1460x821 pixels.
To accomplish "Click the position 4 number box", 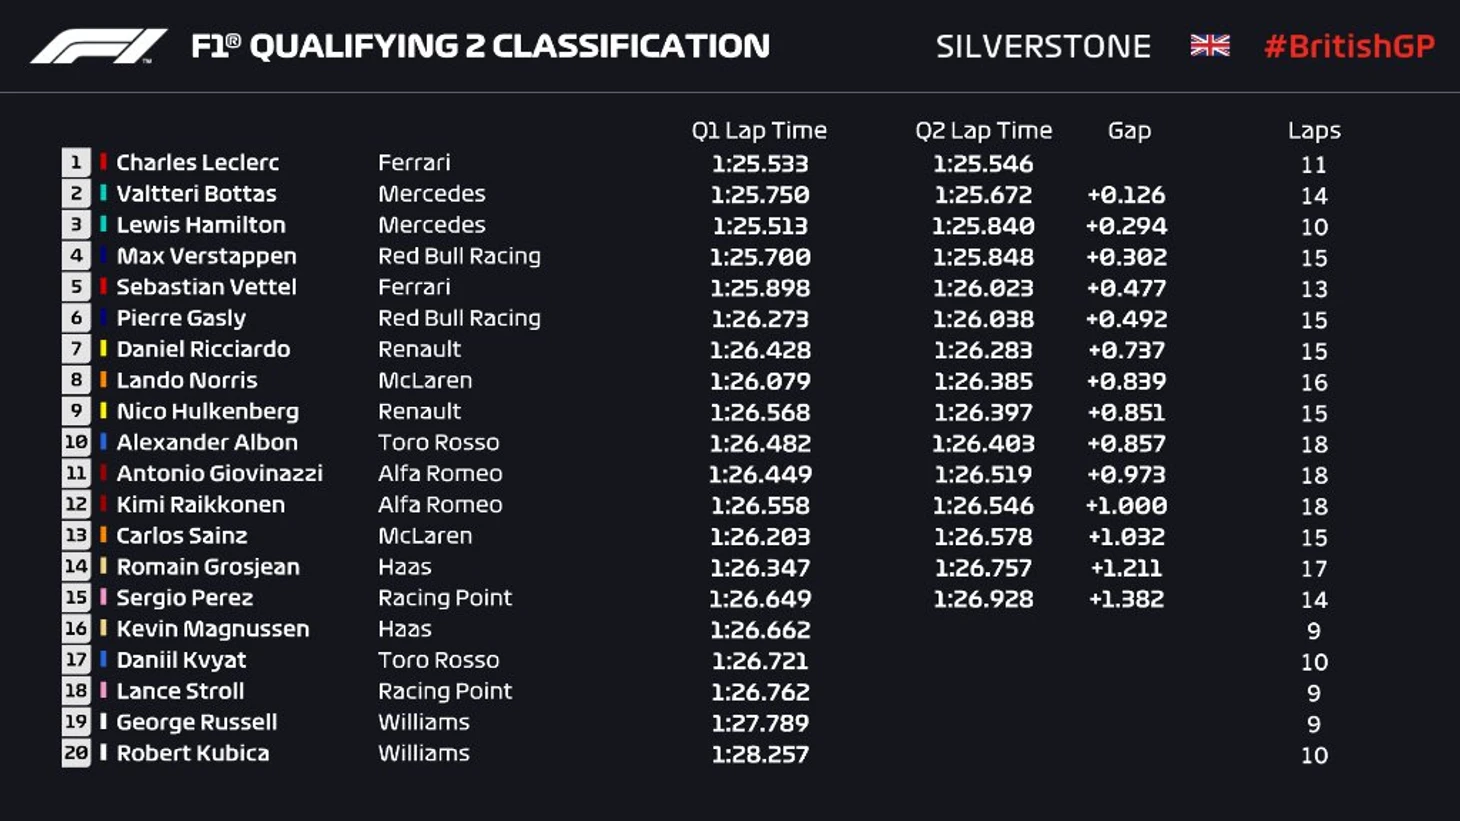I will coord(76,256).
